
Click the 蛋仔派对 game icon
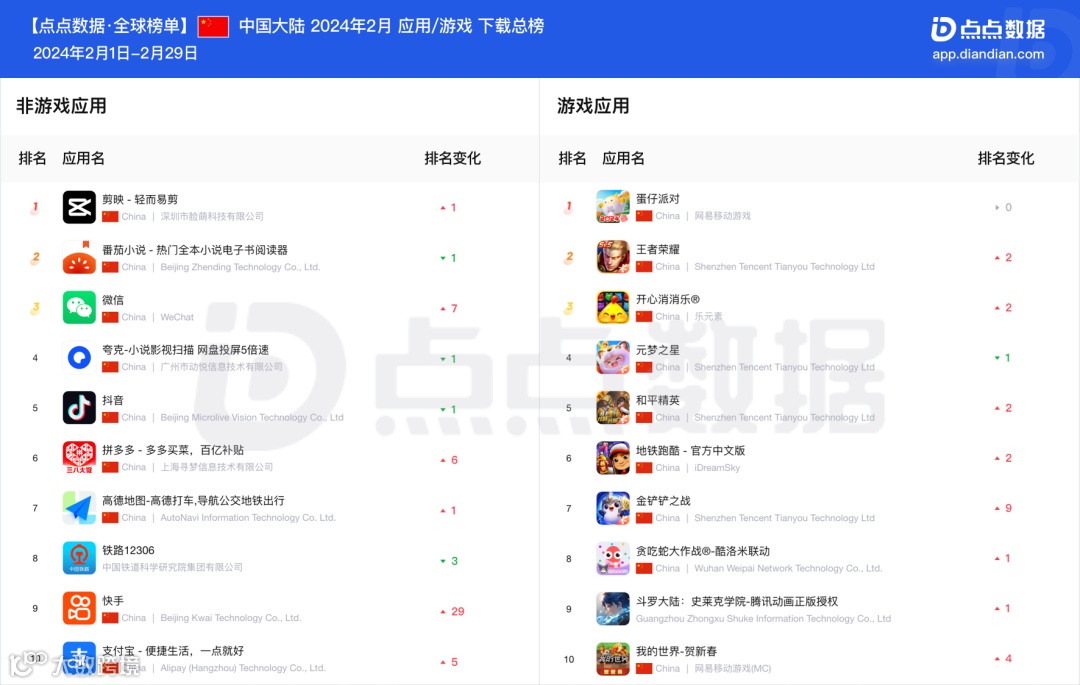(613, 207)
